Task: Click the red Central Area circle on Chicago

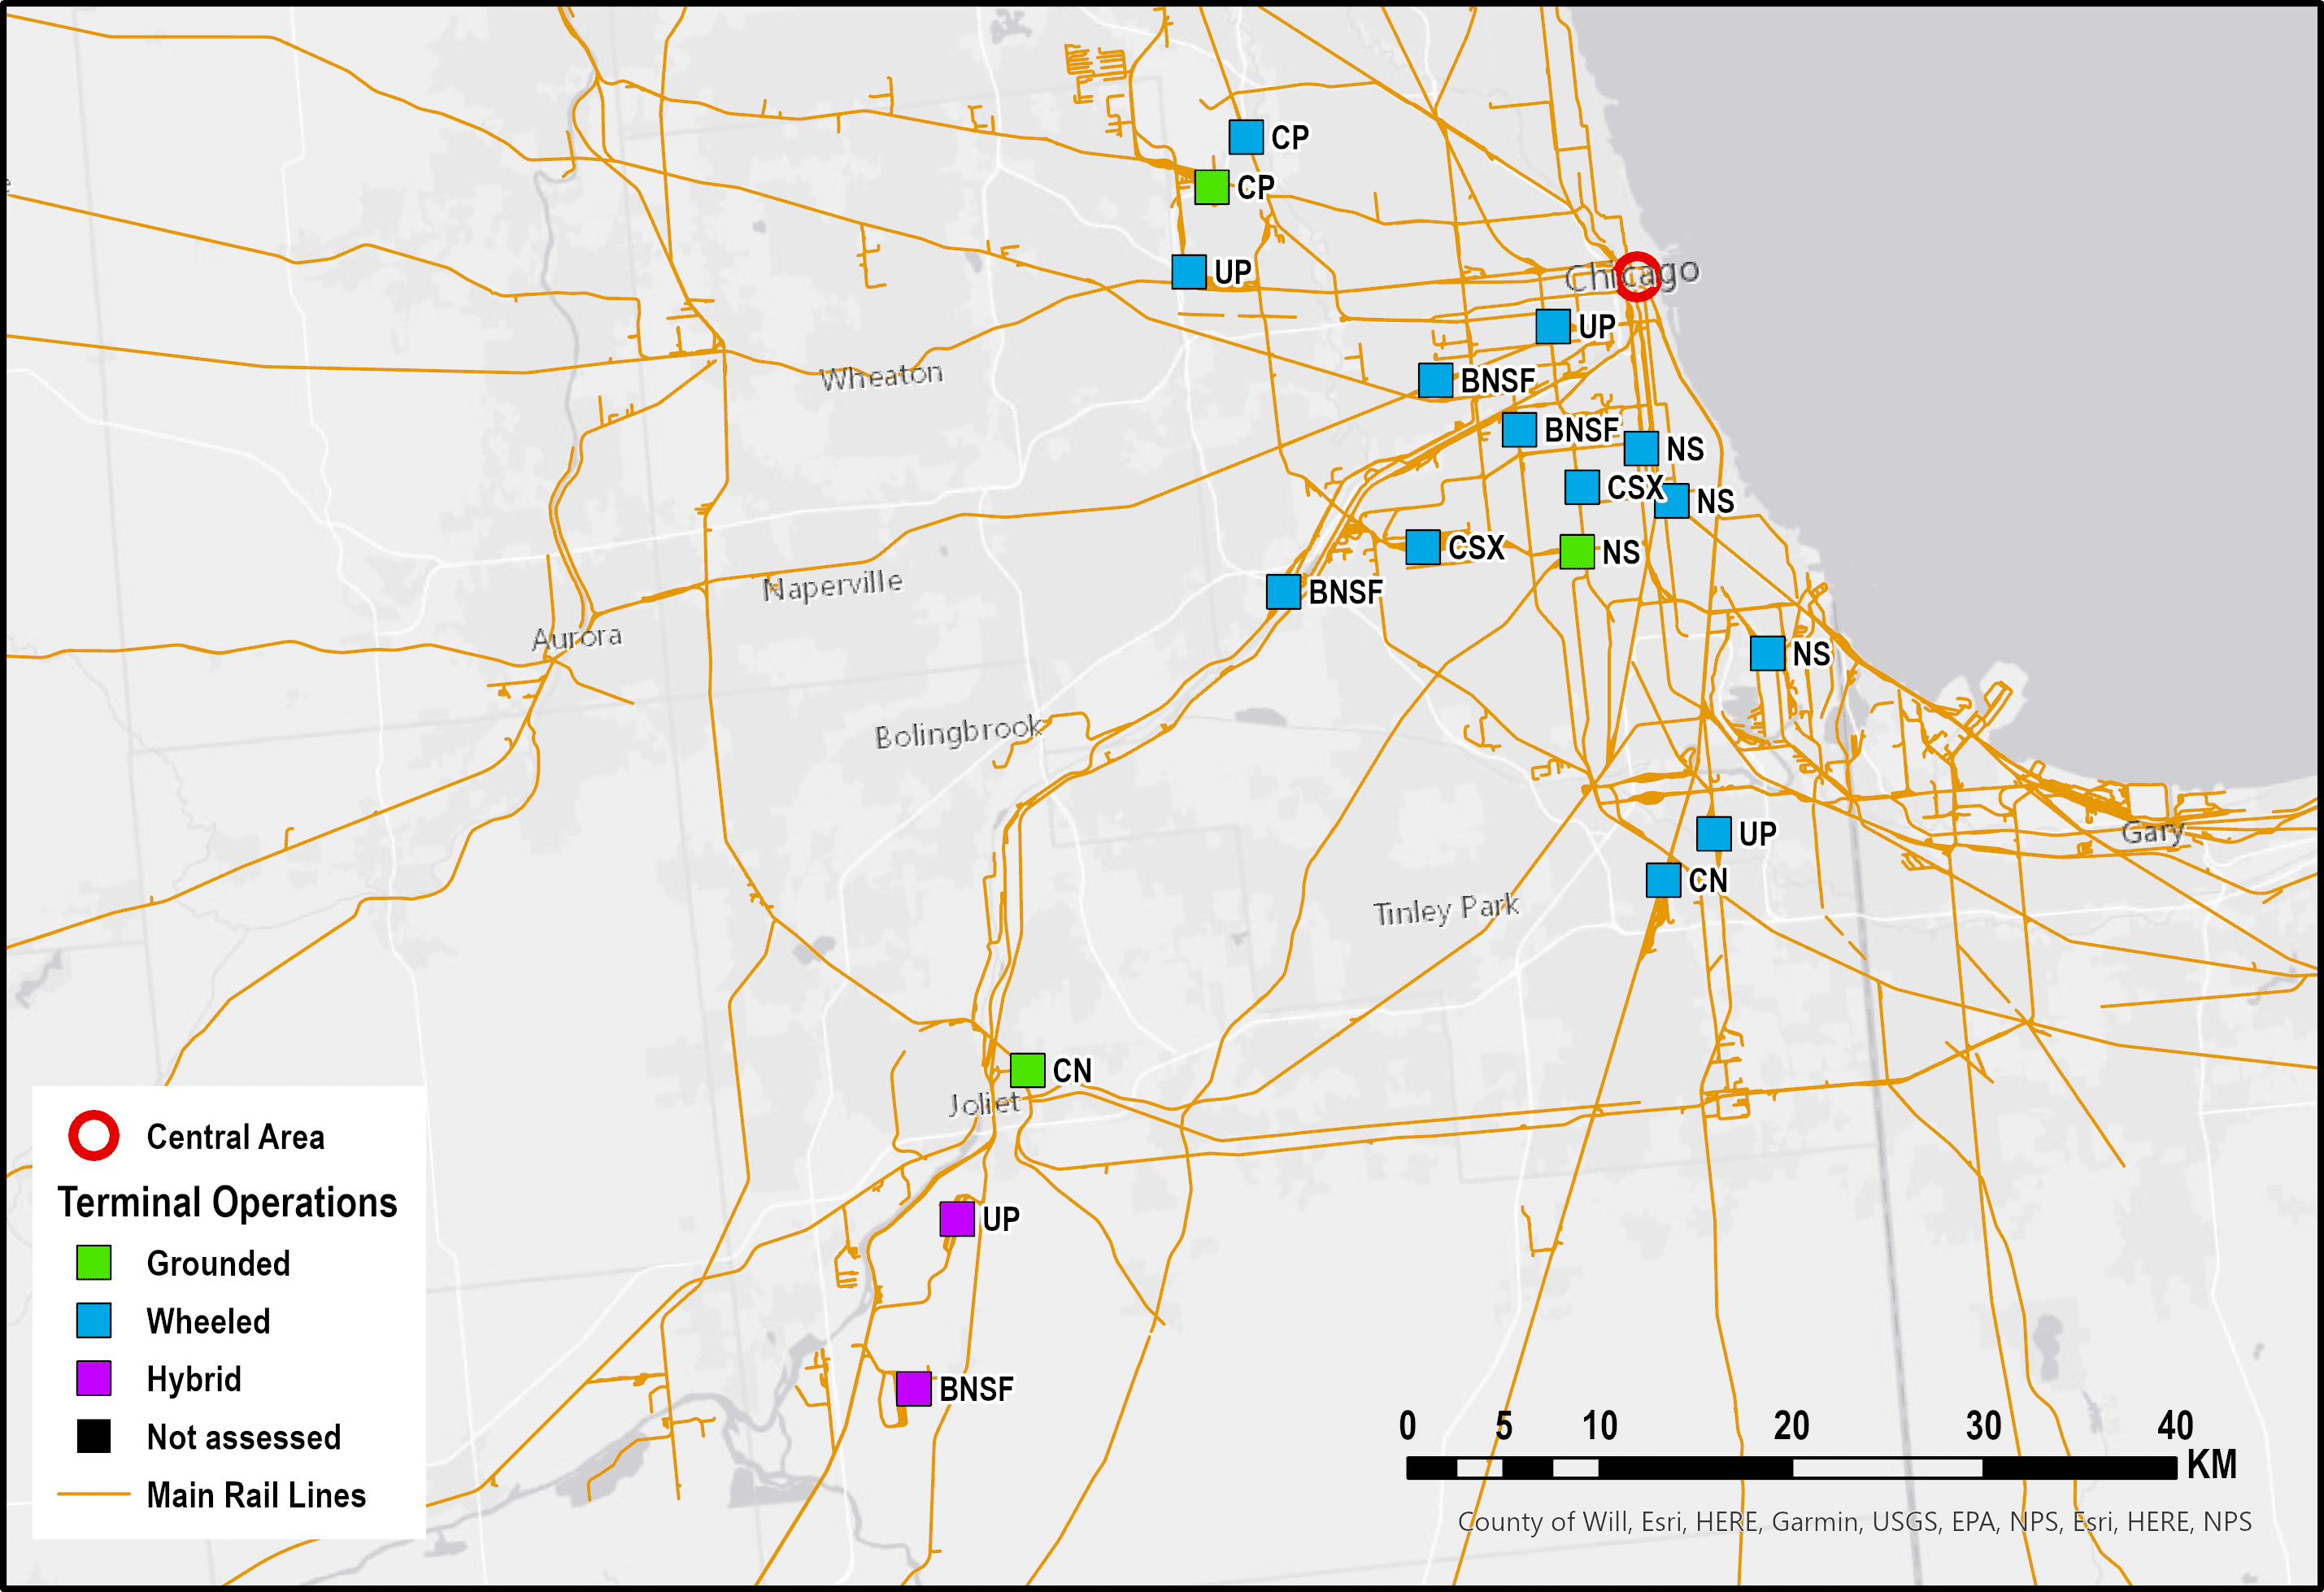Action: [1638, 276]
